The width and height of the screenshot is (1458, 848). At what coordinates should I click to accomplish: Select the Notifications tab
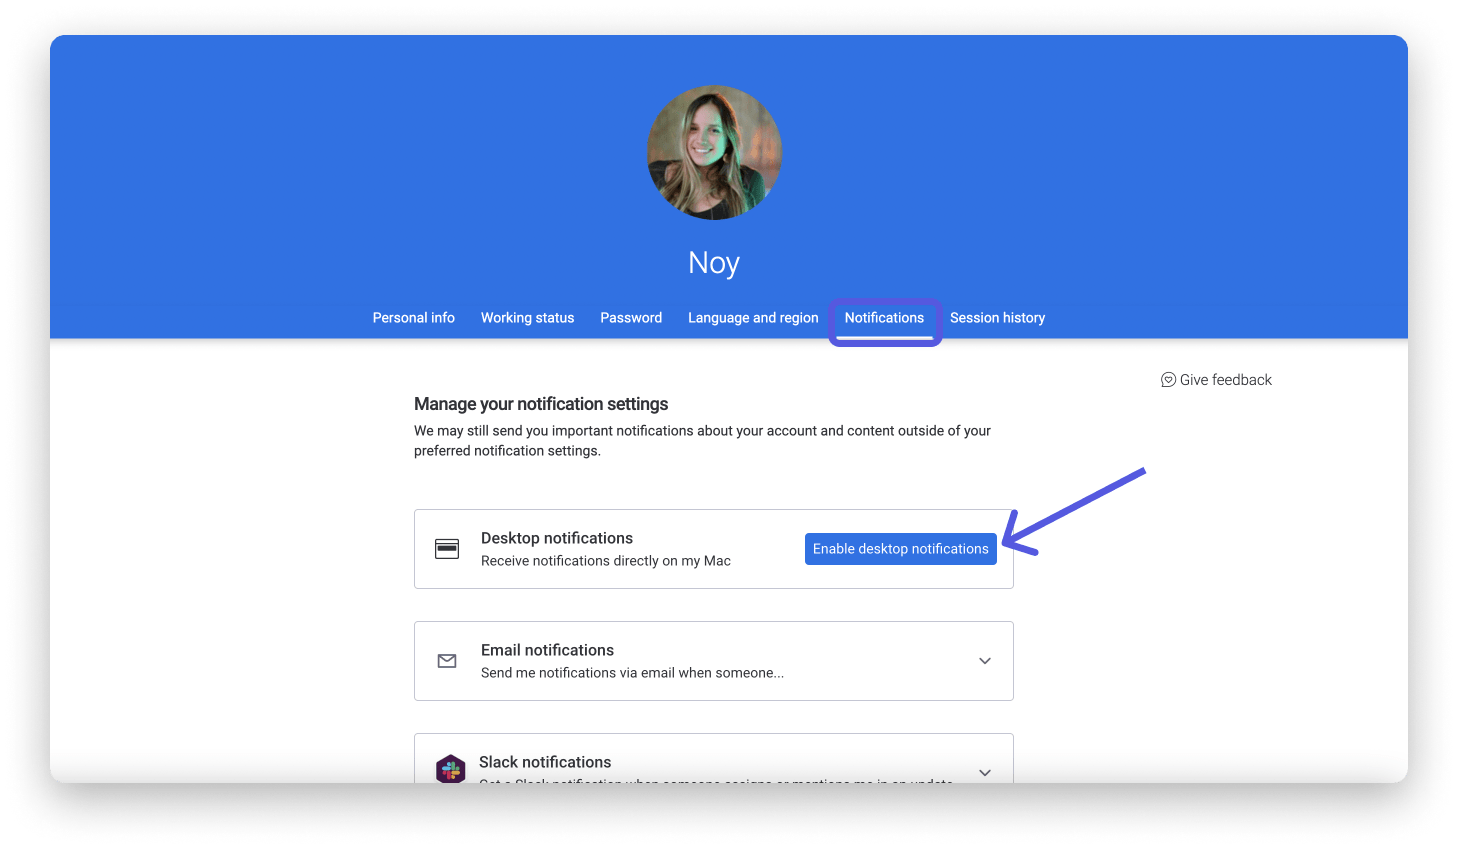(x=884, y=317)
